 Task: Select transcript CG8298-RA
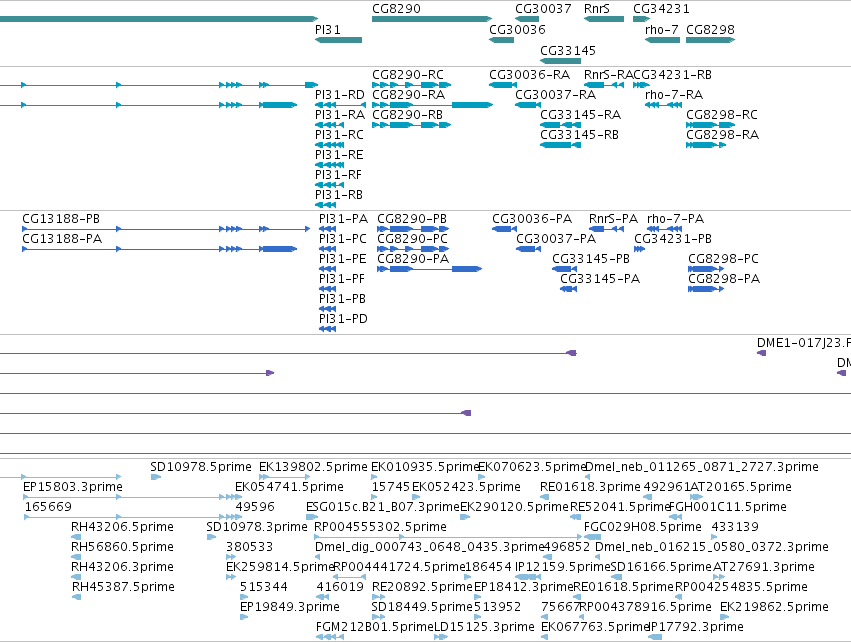(x=706, y=145)
